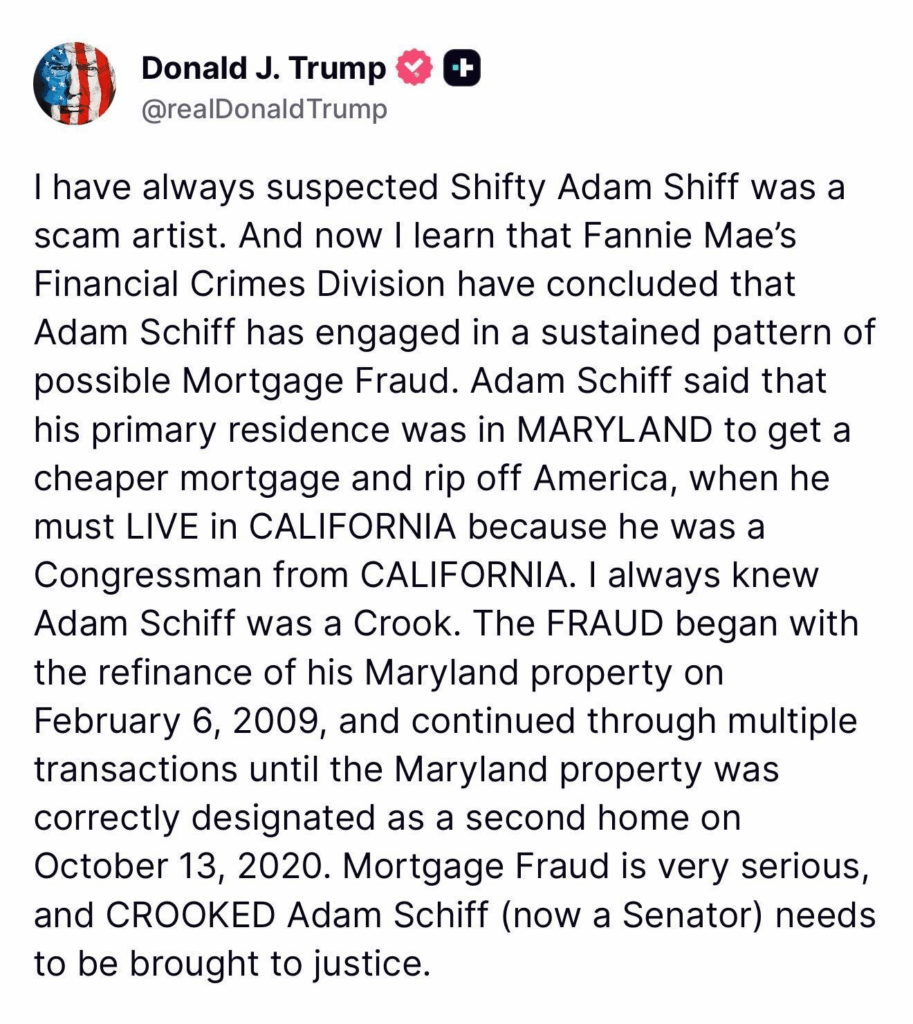Click the @realDonaldTrump handle
The image size is (913, 1024).
264,108
